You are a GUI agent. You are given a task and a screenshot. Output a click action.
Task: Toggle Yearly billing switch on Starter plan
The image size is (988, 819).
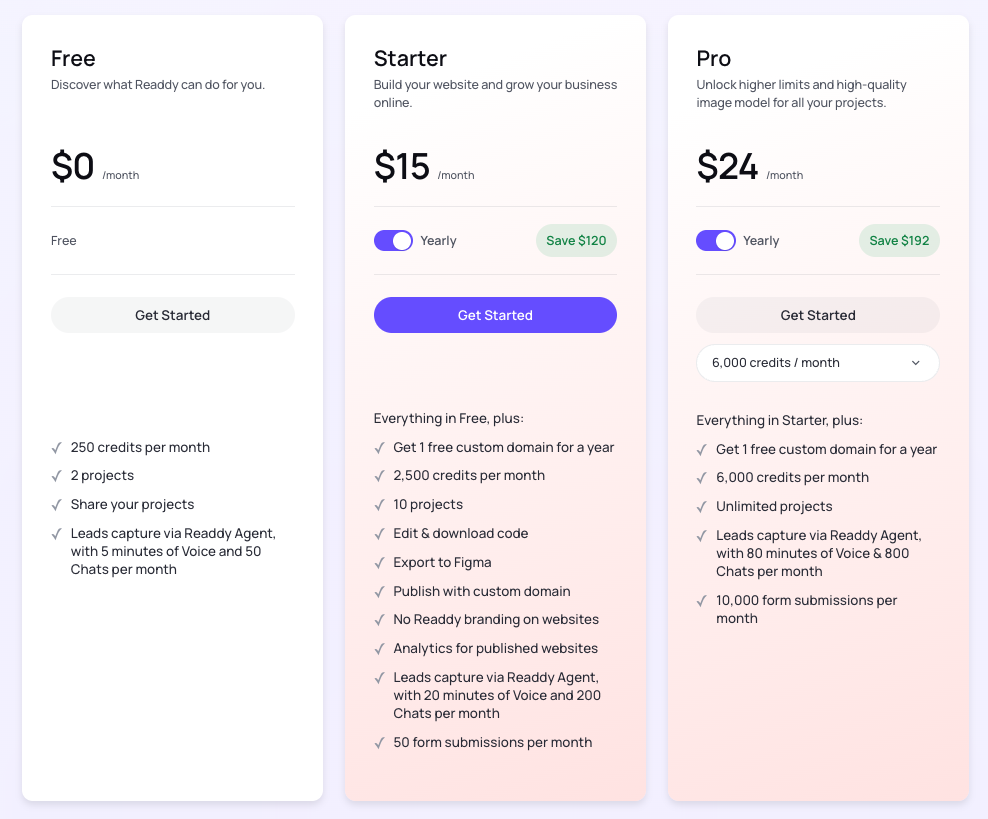pyautogui.click(x=393, y=241)
